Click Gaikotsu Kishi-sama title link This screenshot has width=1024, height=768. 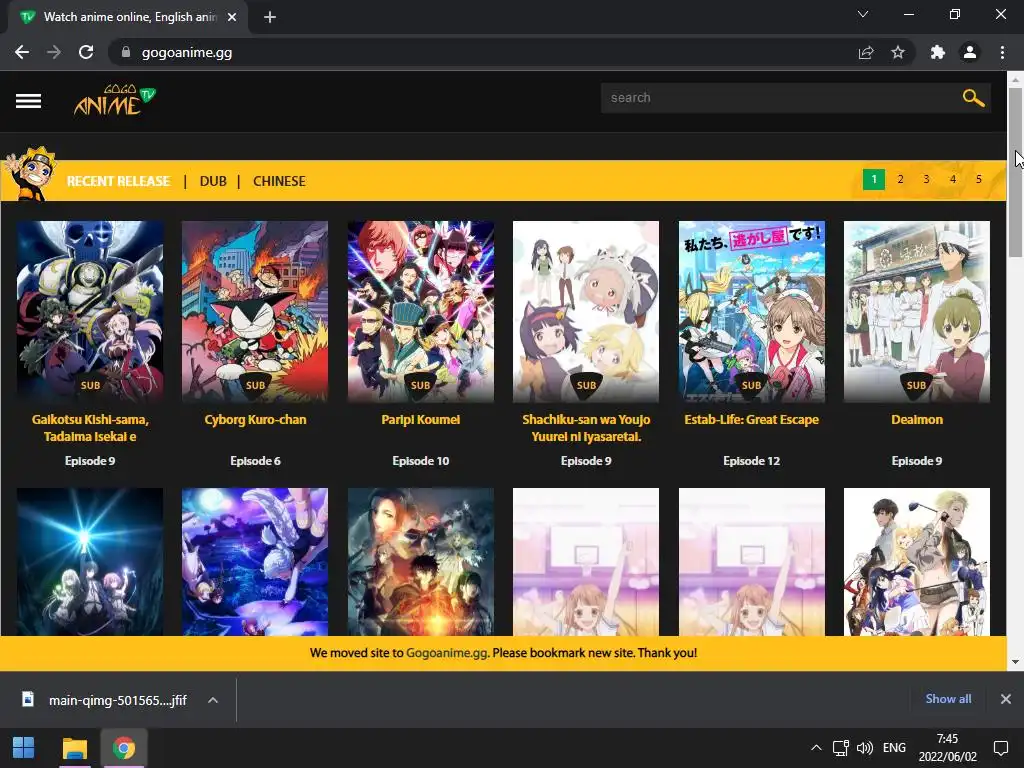tap(90, 428)
